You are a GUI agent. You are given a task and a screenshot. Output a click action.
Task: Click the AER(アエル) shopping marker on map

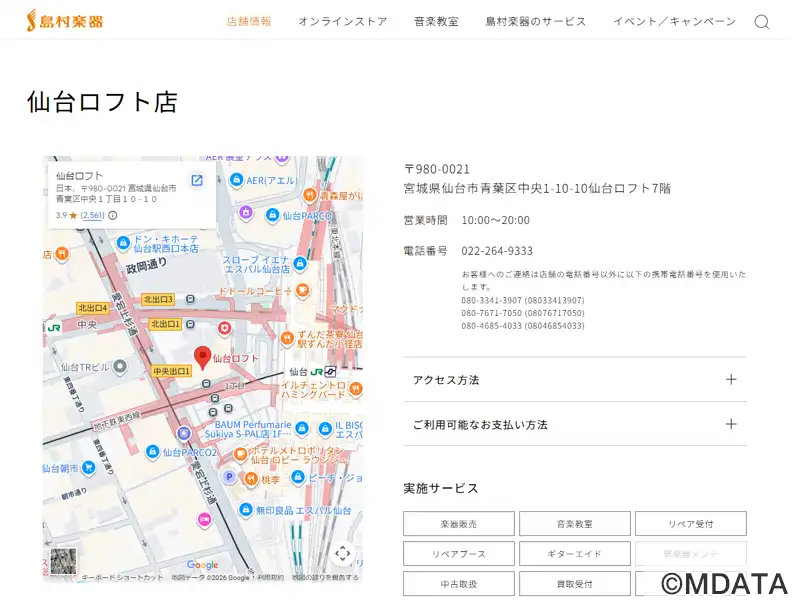(237, 180)
